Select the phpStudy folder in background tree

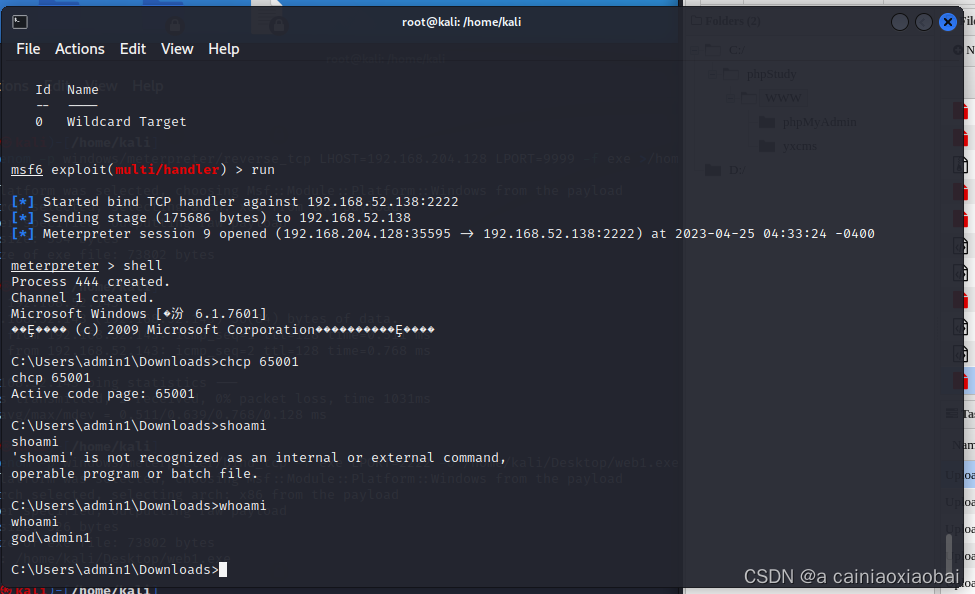point(771,74)
